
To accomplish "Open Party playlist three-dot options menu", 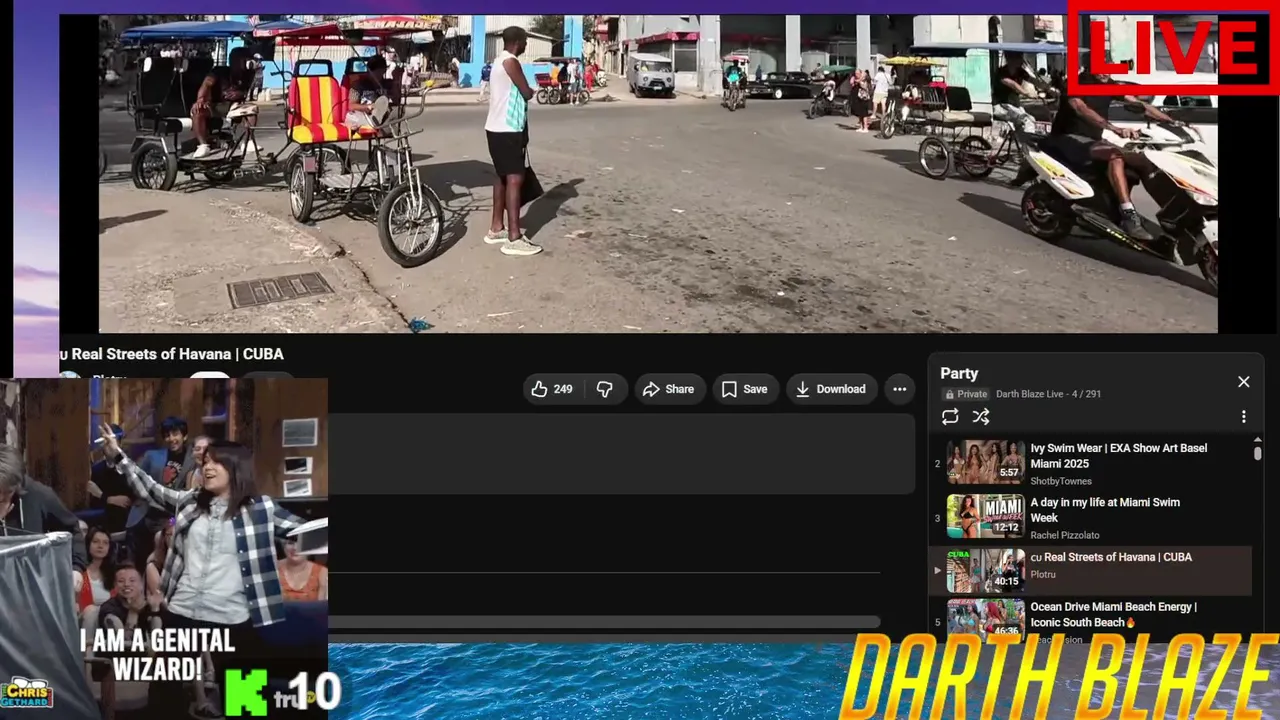I will coord(1243,417).
